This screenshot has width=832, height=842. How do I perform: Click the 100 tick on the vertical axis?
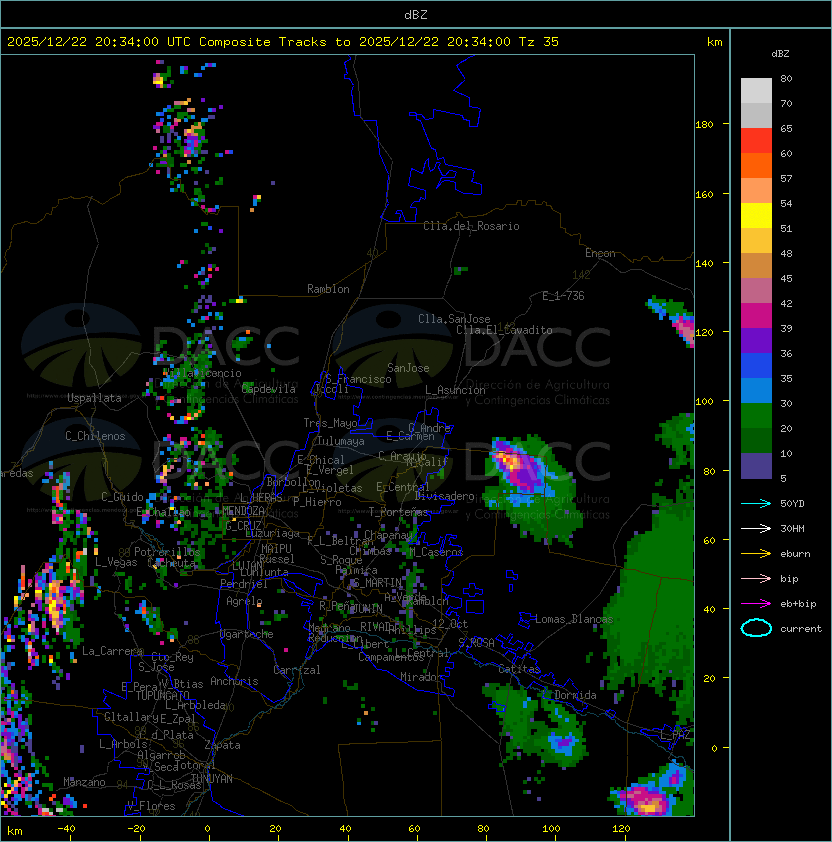coord(704,402)
